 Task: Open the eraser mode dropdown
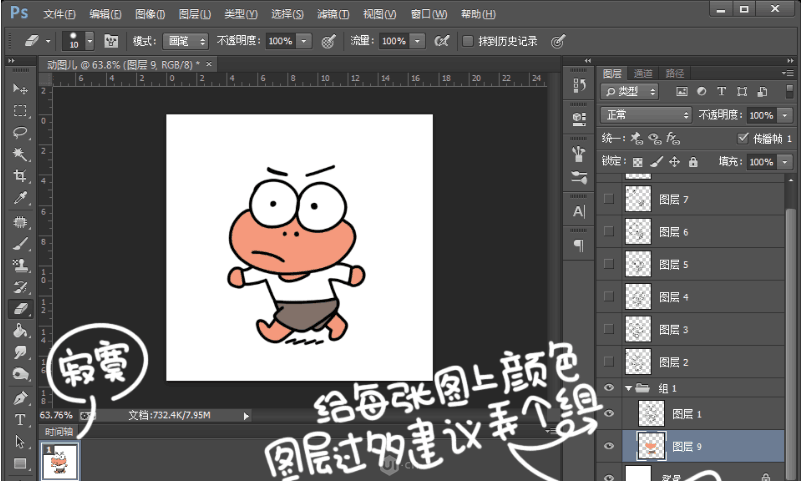(185, 41)
